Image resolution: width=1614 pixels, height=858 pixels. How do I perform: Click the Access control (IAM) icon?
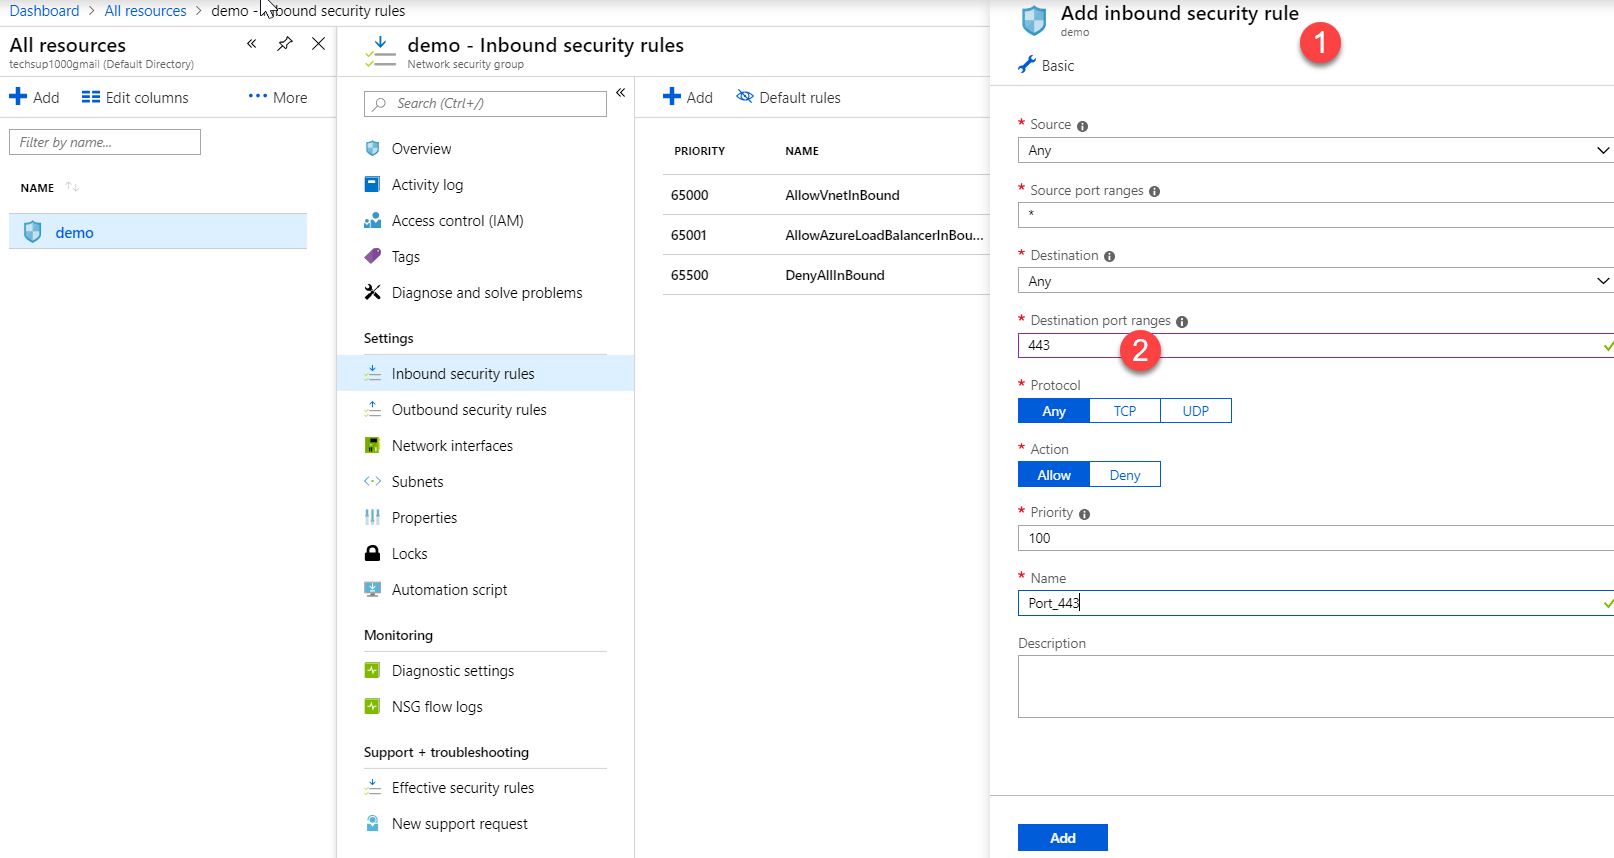tap(373, 220)
